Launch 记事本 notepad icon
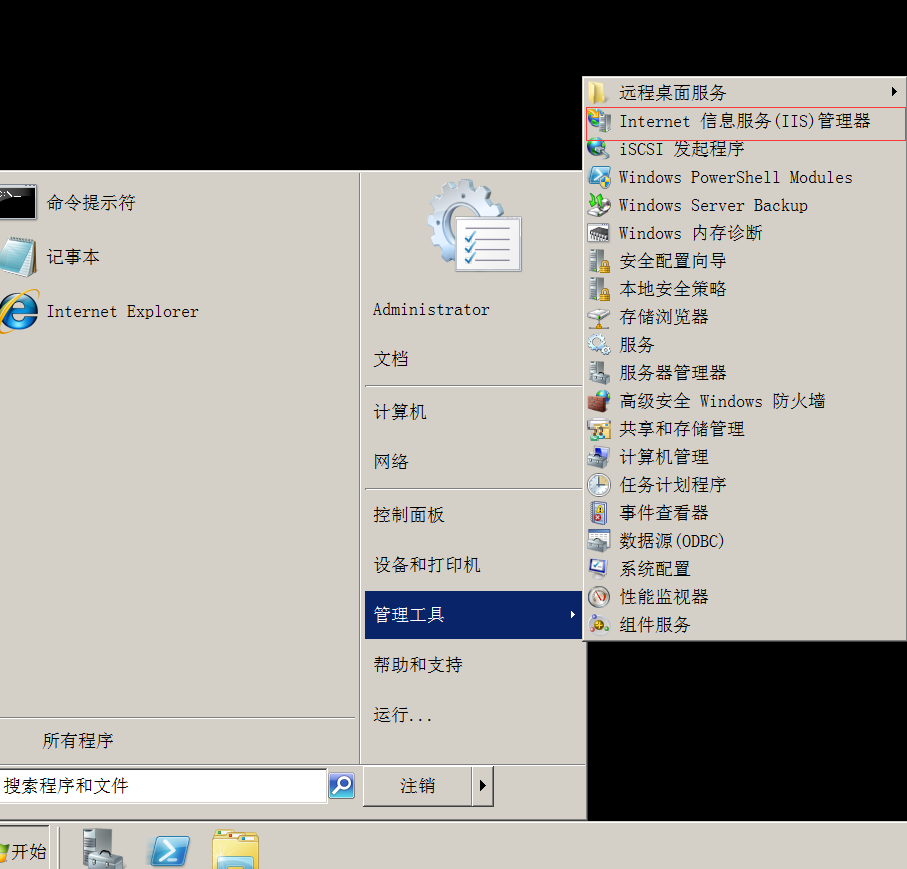The width and height of the screenshot is (907, 869). [19, 257]
